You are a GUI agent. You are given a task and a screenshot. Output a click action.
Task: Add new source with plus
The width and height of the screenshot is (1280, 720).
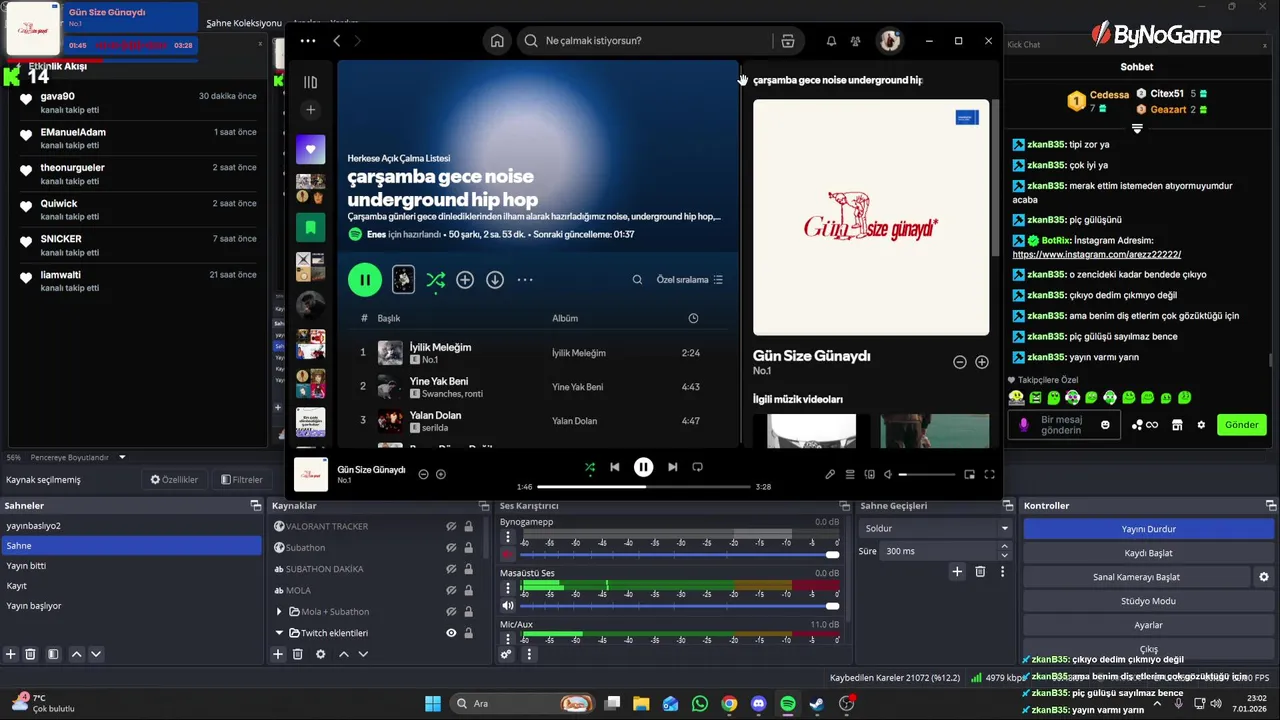pos(278,654)
